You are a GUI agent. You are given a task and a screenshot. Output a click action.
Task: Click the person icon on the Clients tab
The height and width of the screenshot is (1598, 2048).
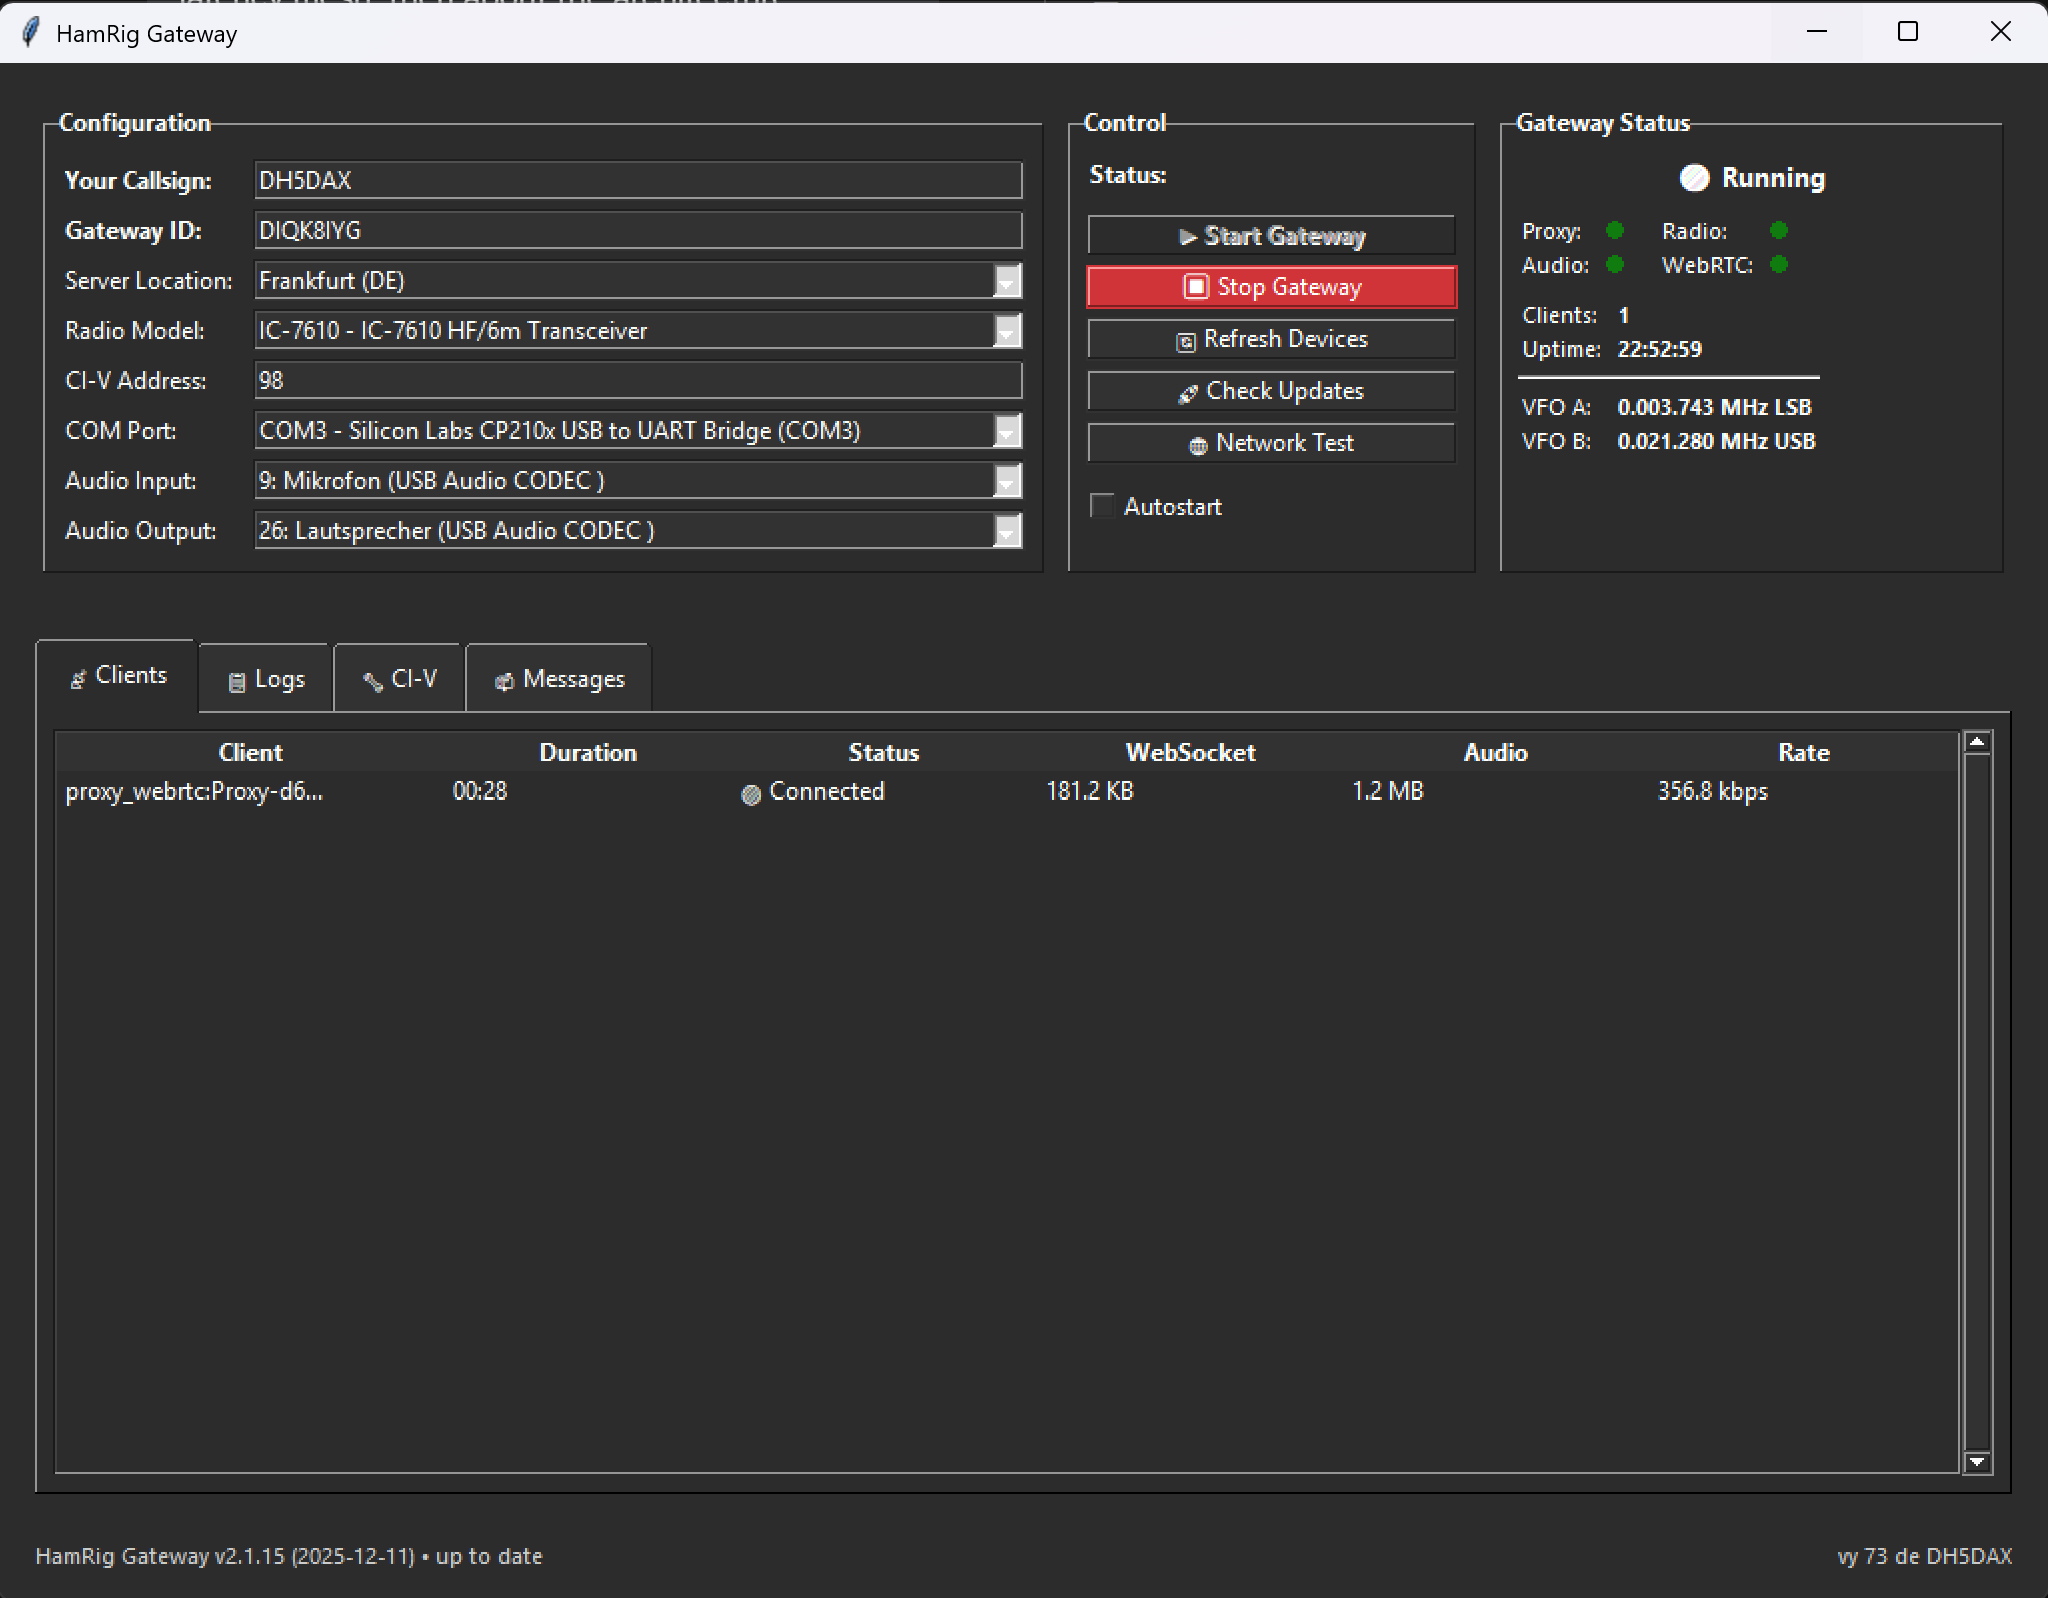[x=80, y=677]
